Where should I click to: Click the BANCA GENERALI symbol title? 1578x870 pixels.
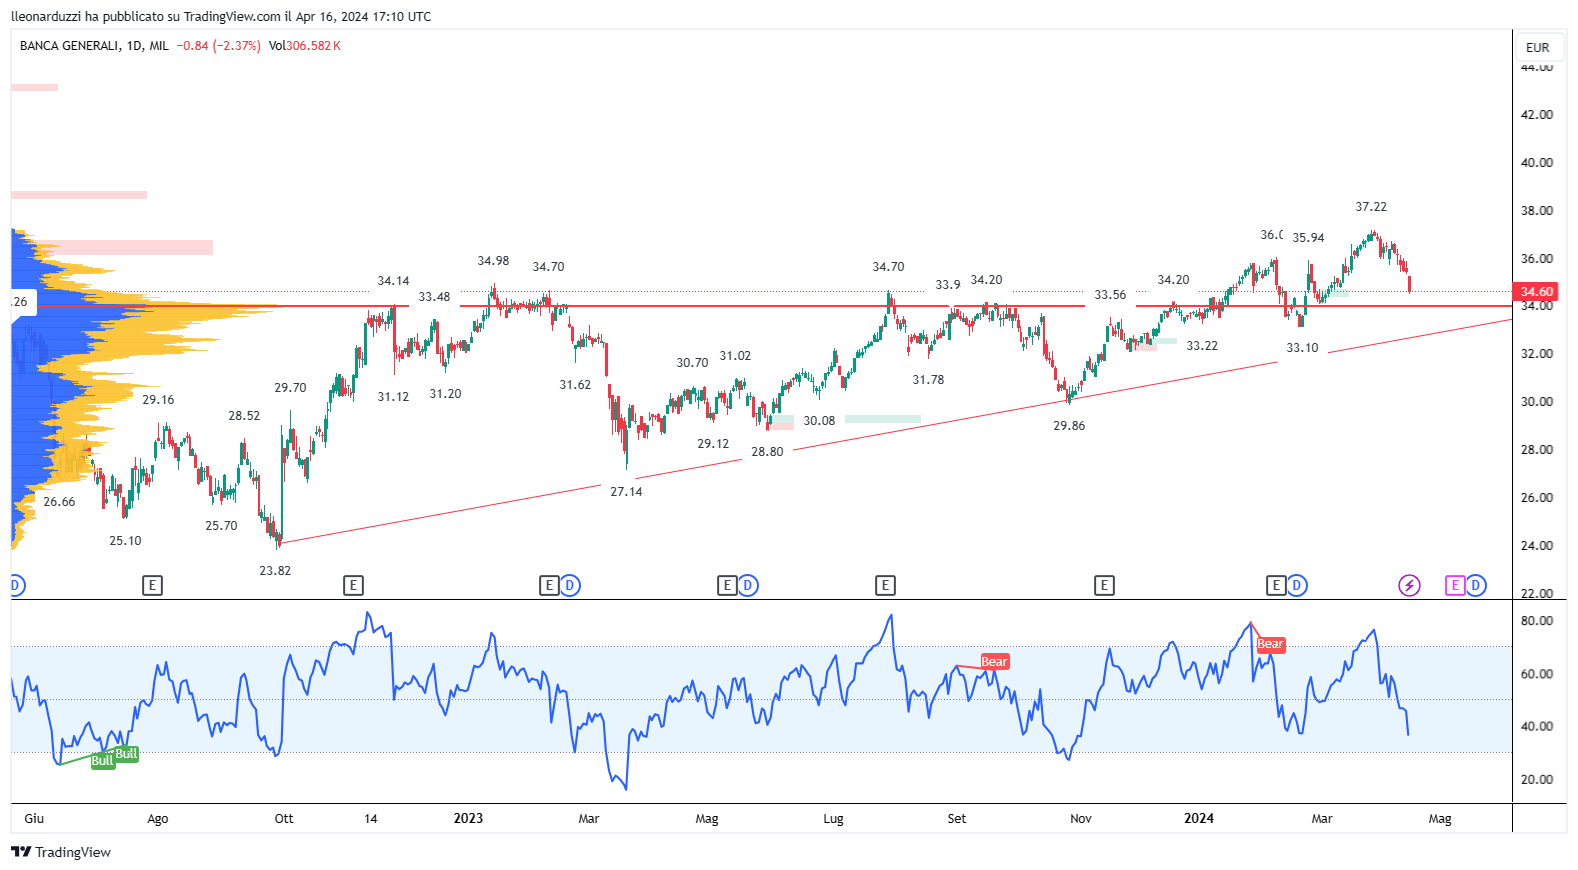(69, 46)
